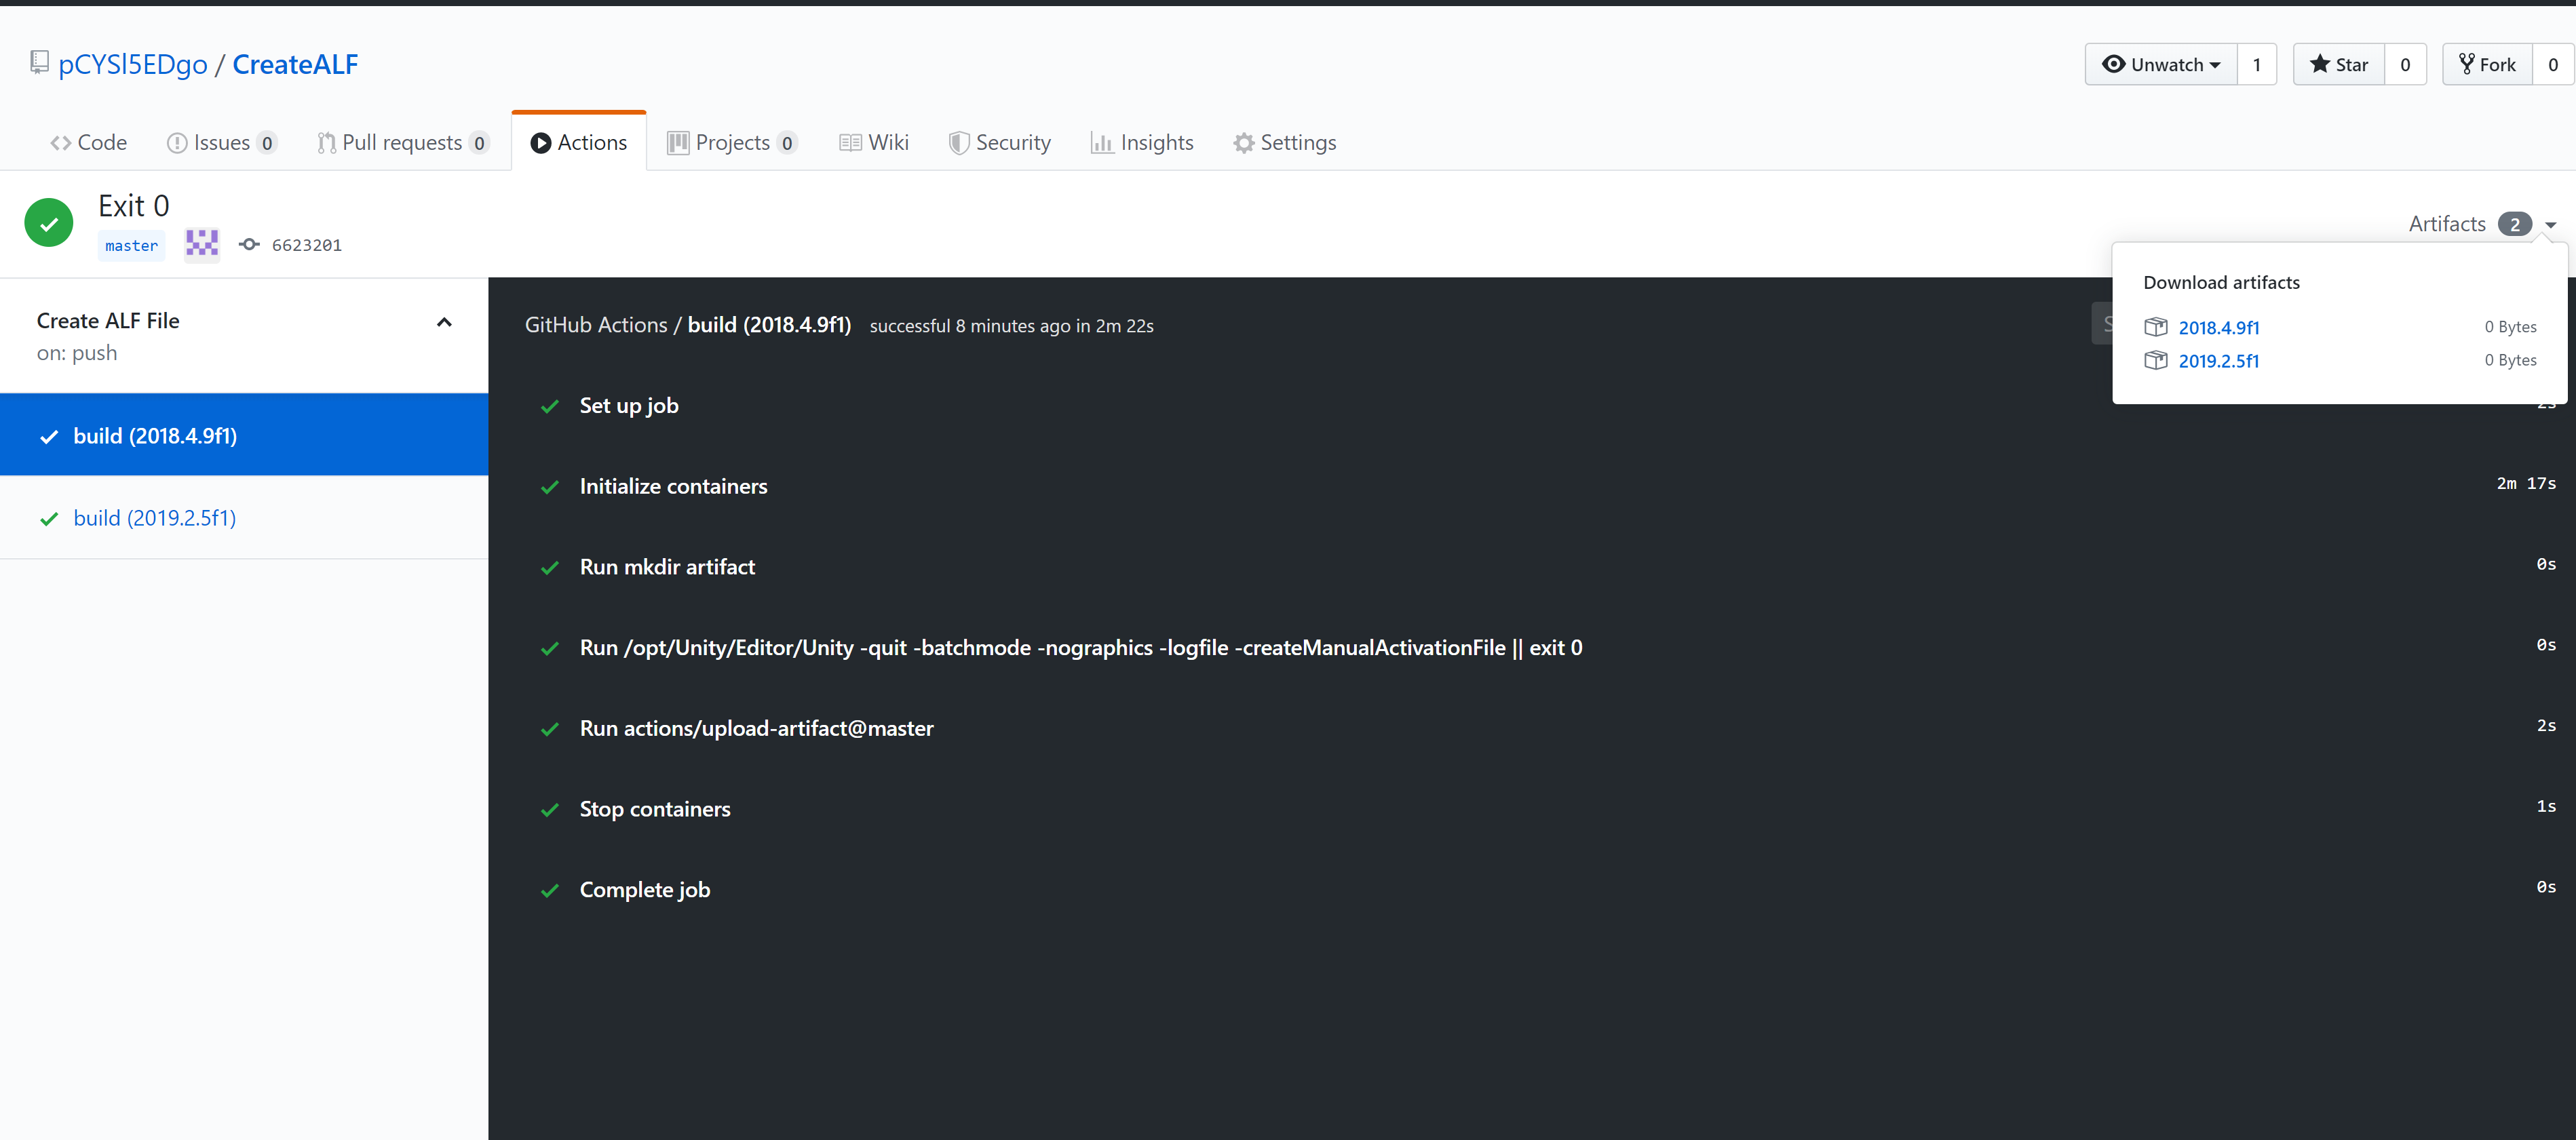Click the 2018.4.9f1 artifact package icon
The image size is (2576, 1140).
[2155, 327]
